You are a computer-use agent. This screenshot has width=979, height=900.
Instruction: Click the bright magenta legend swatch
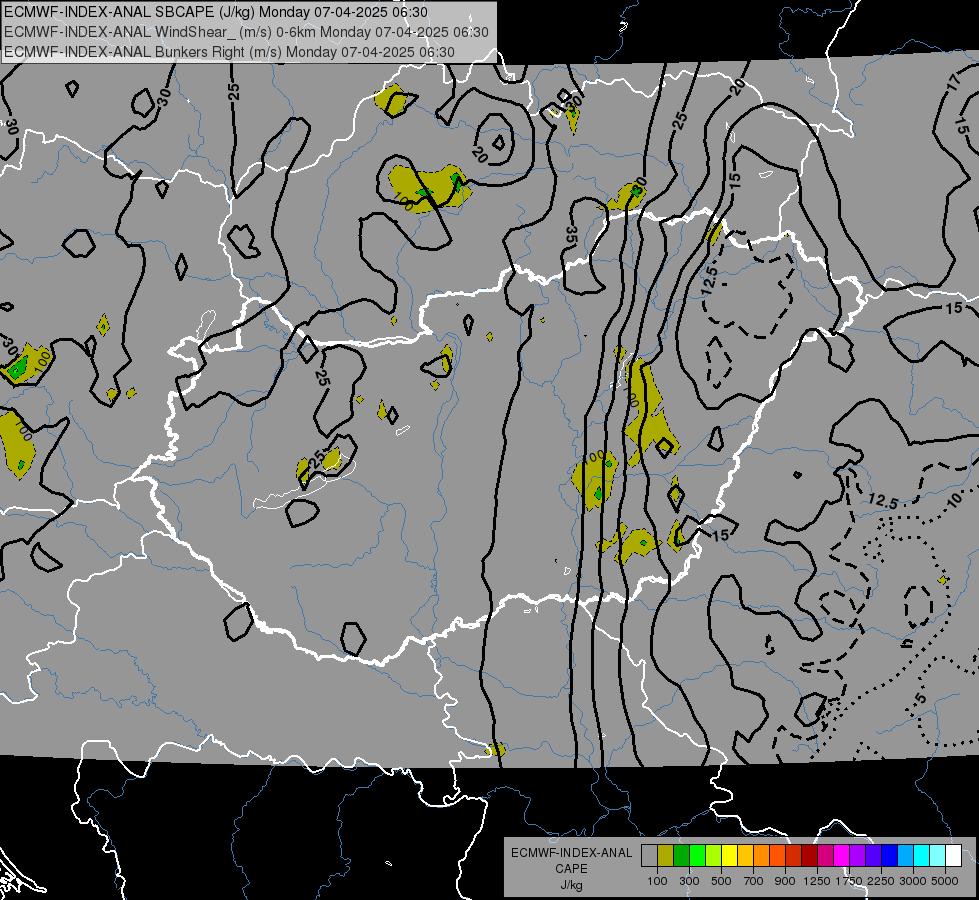842,856
